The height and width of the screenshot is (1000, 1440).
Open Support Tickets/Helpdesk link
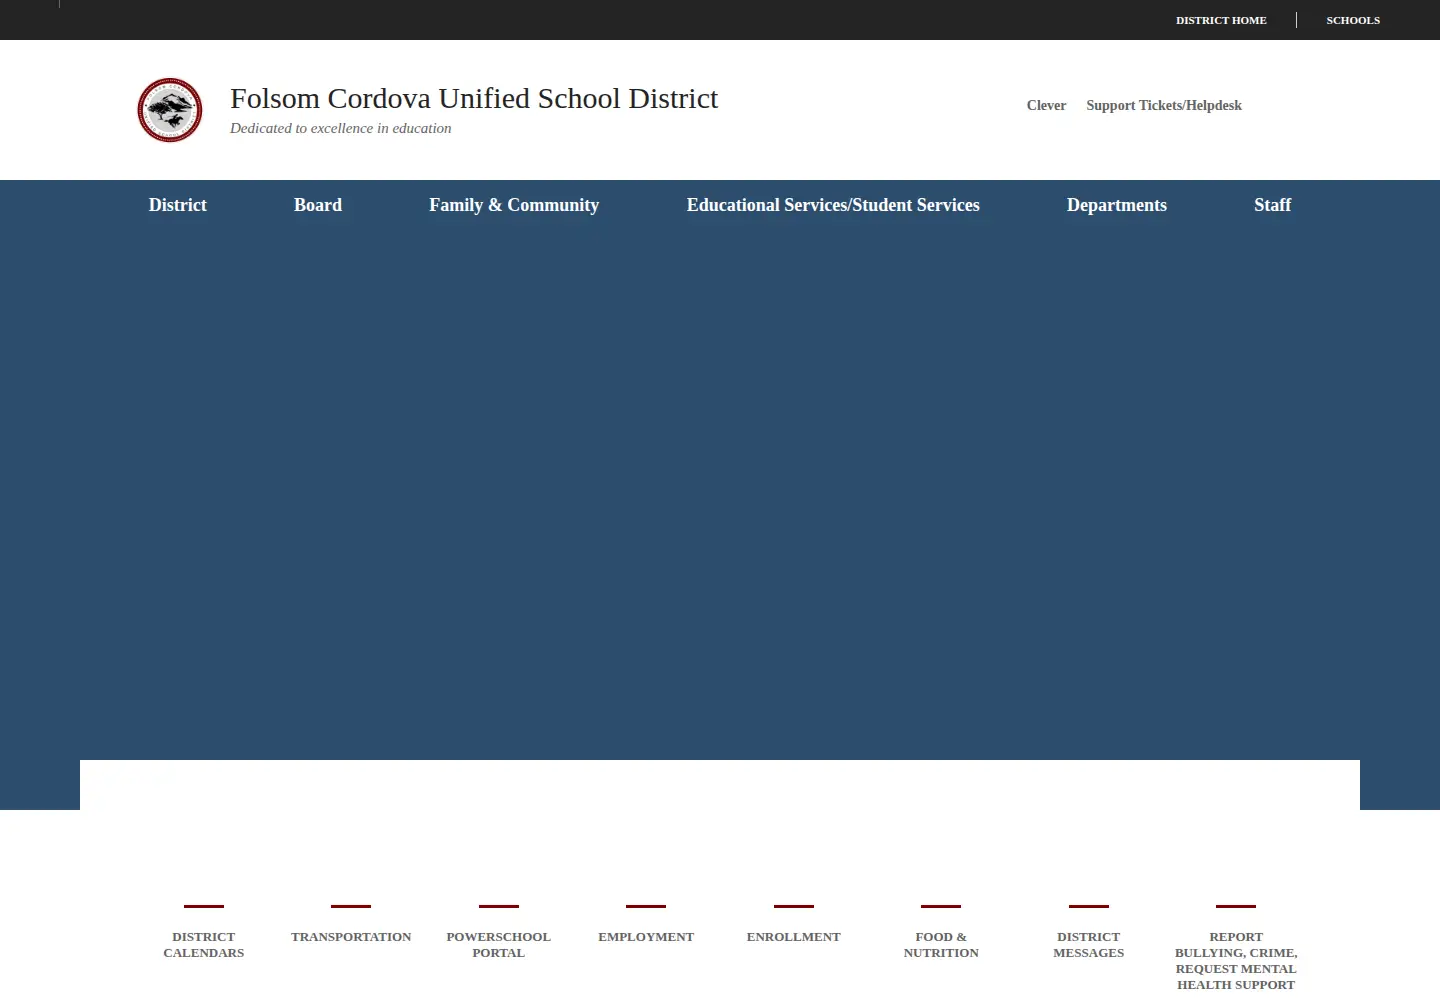click(x=1164, y=105)
